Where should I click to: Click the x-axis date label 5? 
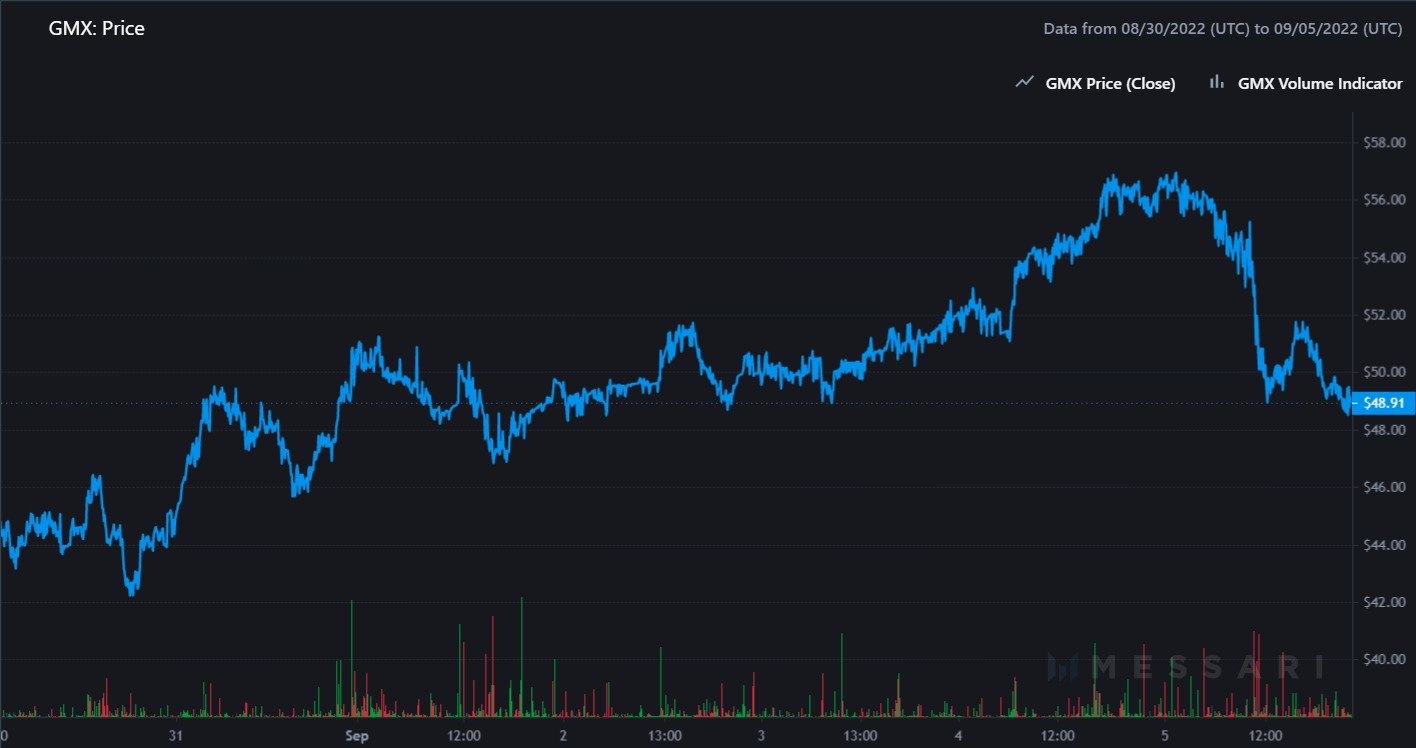point(1165,736)
